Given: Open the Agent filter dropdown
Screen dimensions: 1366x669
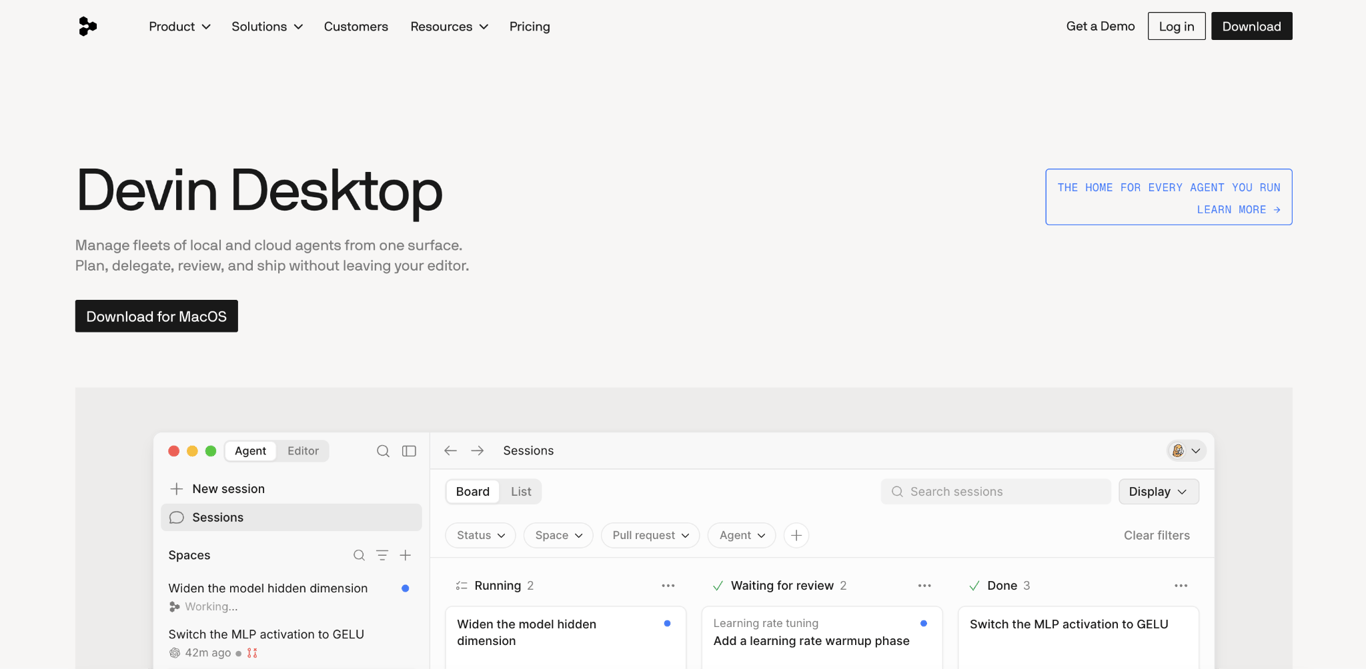Looking at the screenshot, I should coord(742,535).
